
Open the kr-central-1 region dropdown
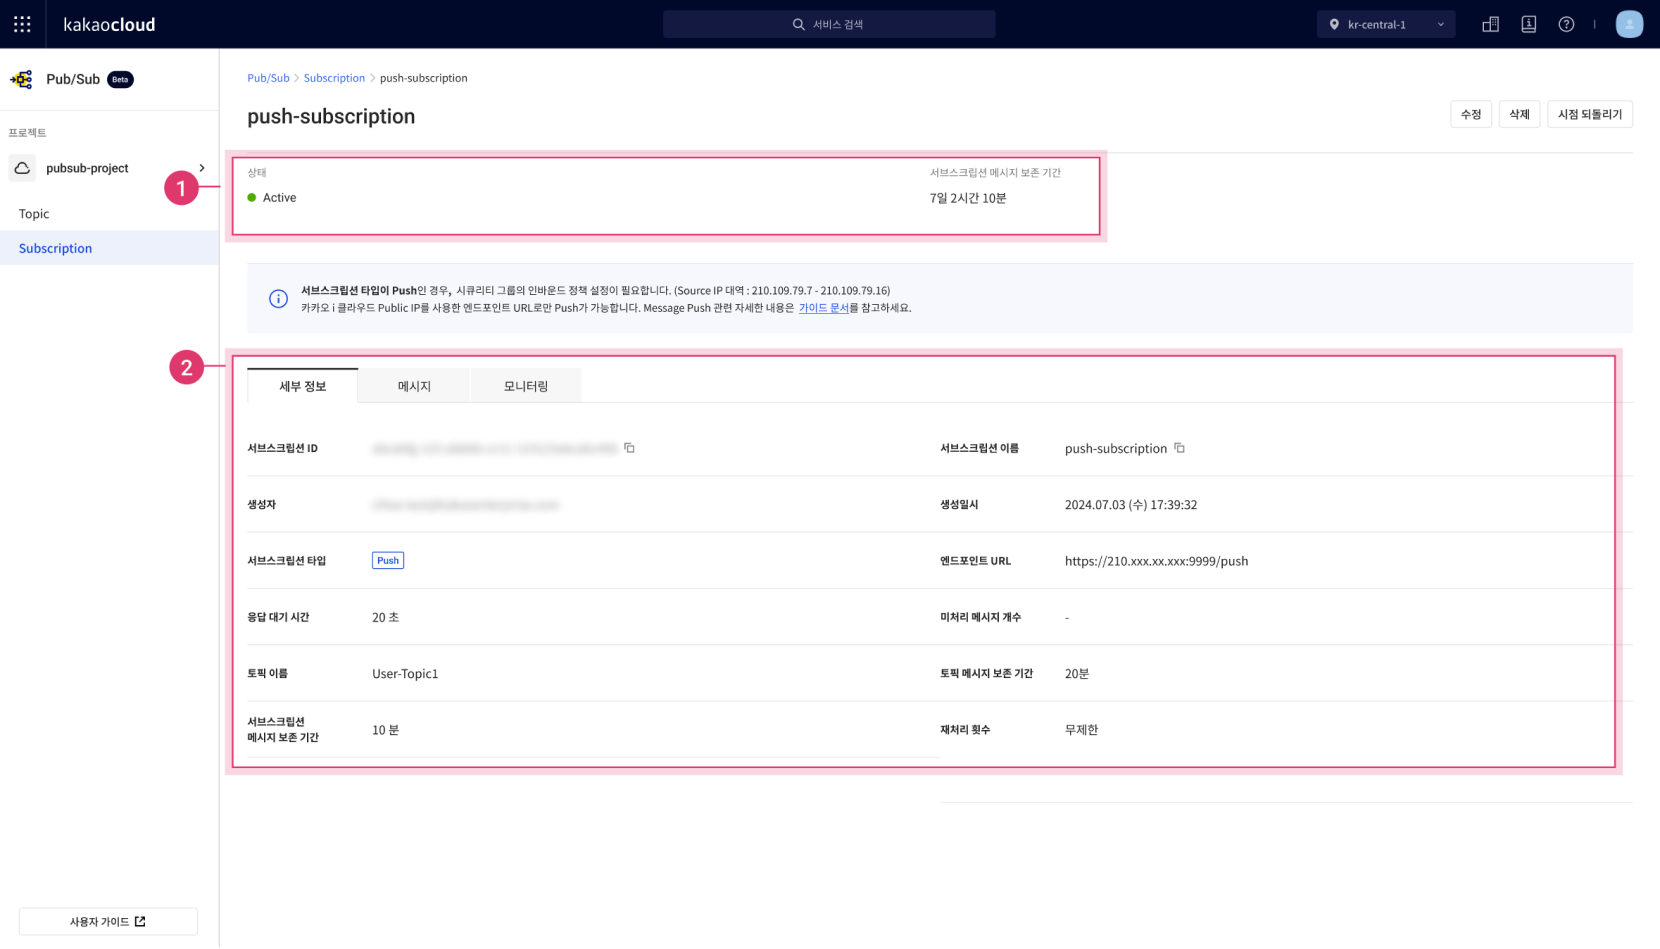coord(1385,24)
